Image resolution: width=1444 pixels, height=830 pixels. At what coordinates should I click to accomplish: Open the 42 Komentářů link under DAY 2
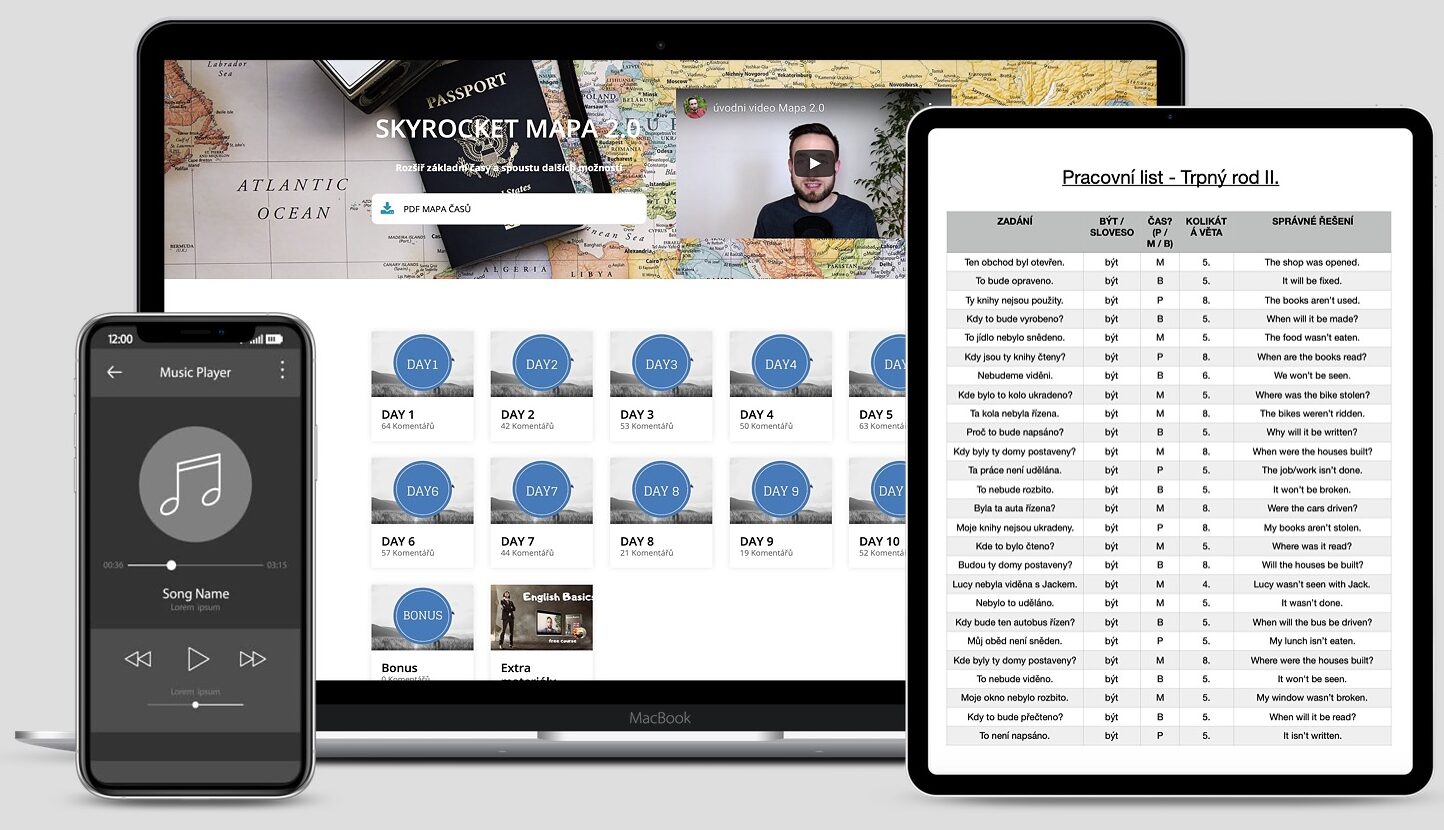(527, 426)
